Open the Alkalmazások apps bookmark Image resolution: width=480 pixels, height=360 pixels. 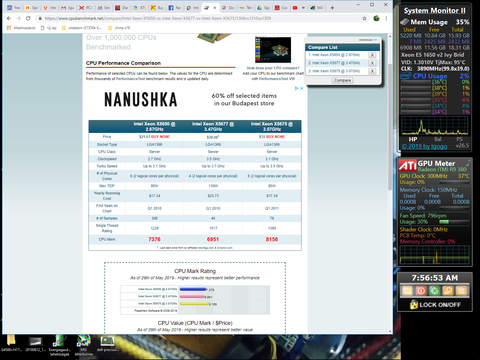(x=21, y=28)
